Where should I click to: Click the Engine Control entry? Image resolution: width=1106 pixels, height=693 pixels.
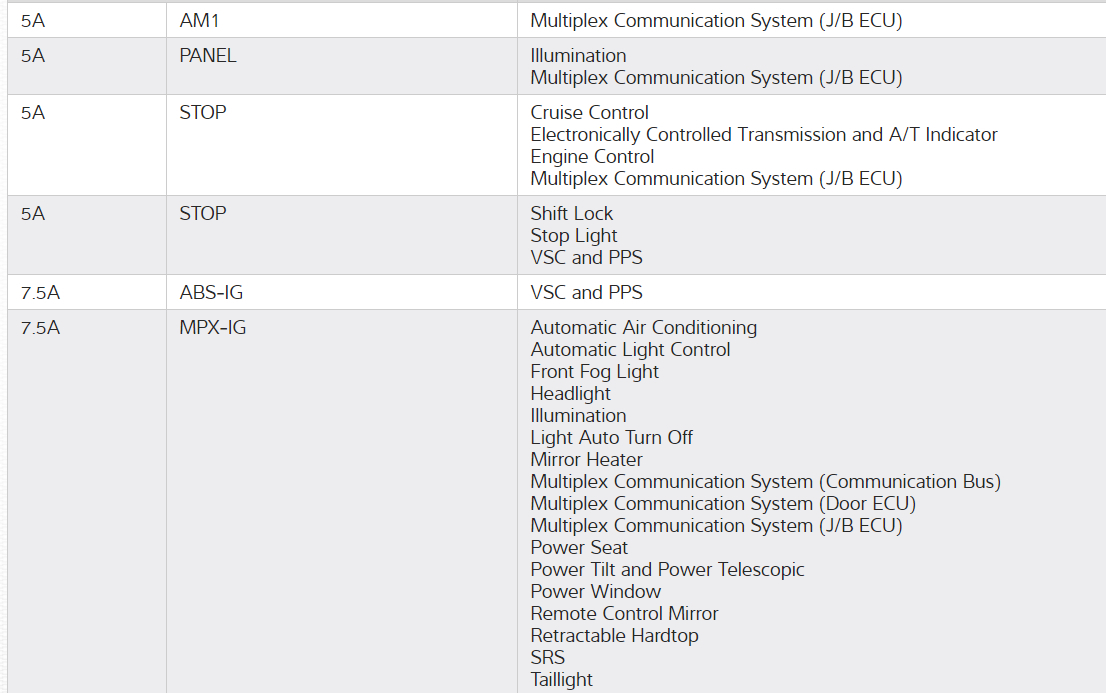(x=592, y=156)
